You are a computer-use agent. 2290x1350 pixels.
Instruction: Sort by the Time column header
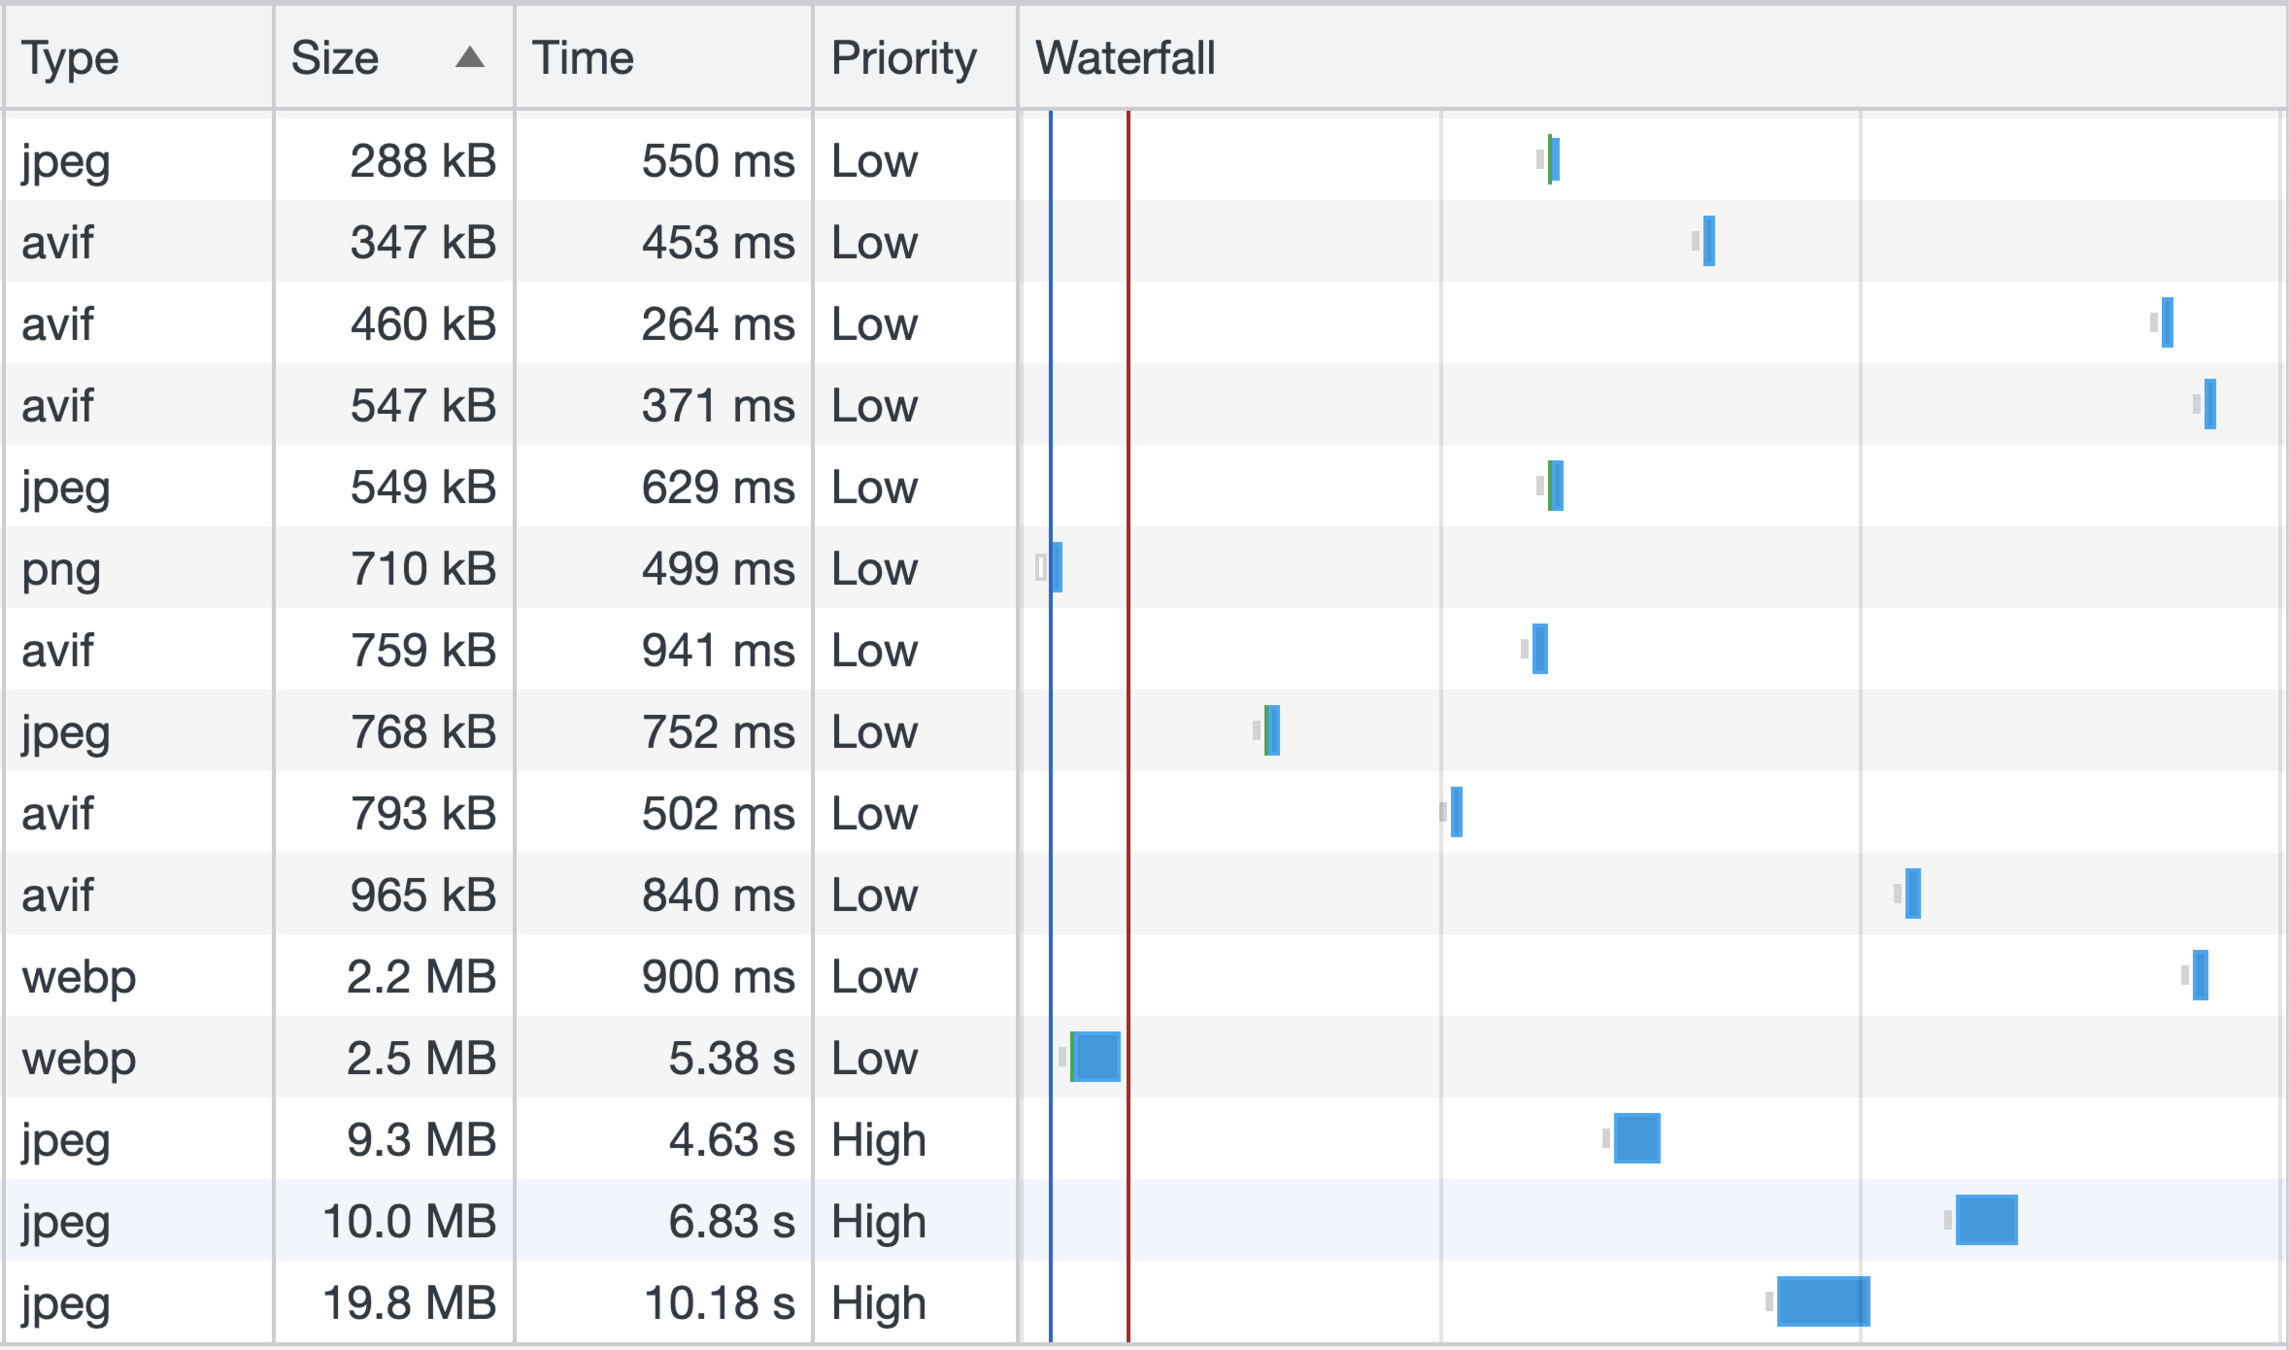click(582, 58)
